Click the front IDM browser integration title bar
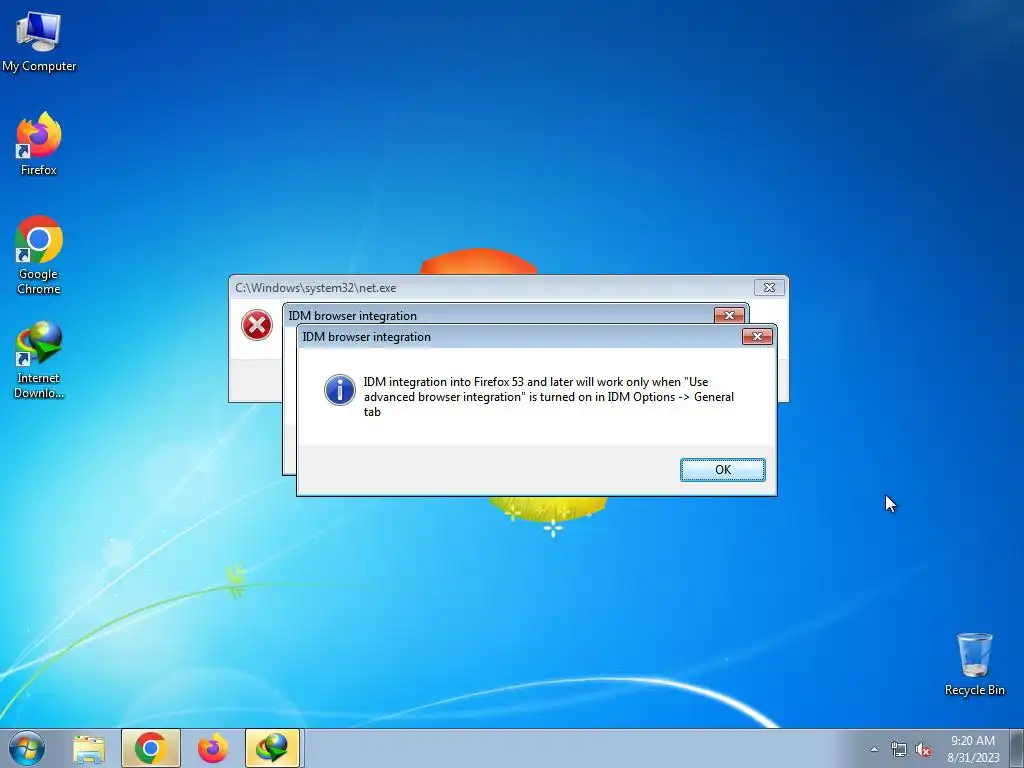 (x=519, y=337)
